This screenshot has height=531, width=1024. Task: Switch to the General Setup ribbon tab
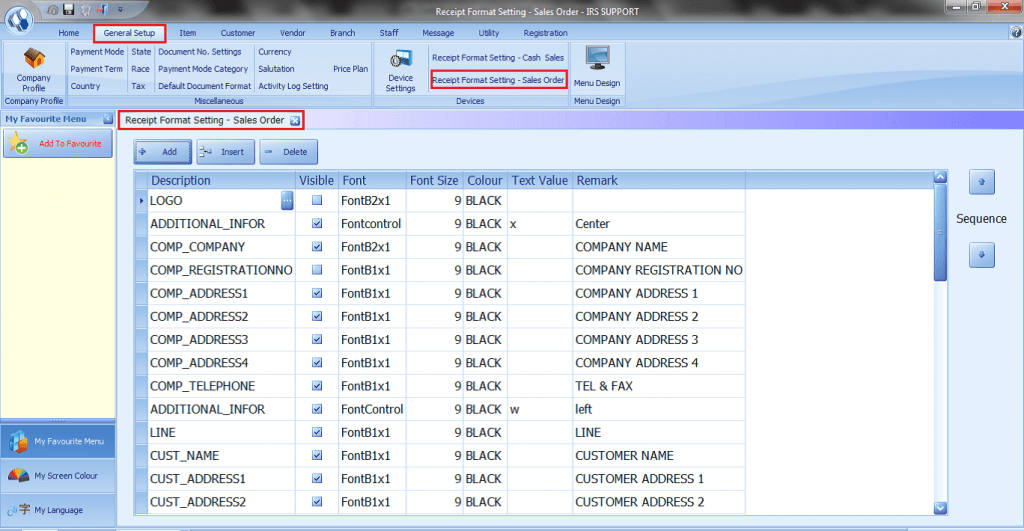click(x=129, y=33)
